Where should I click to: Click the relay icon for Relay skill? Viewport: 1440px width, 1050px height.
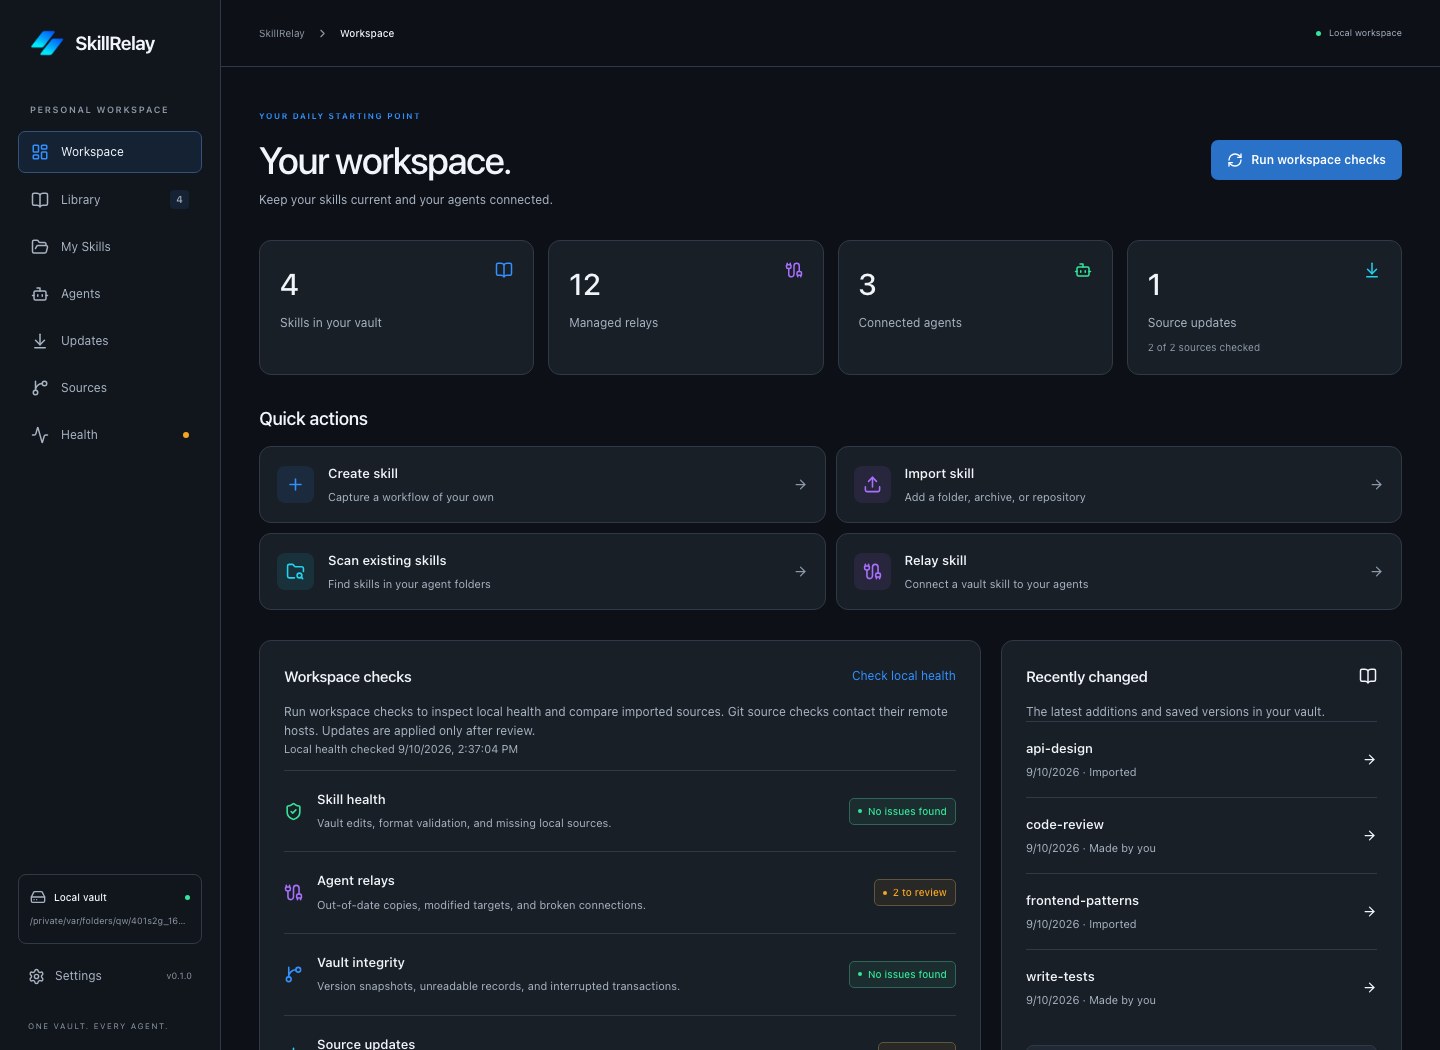coord(872,571)
